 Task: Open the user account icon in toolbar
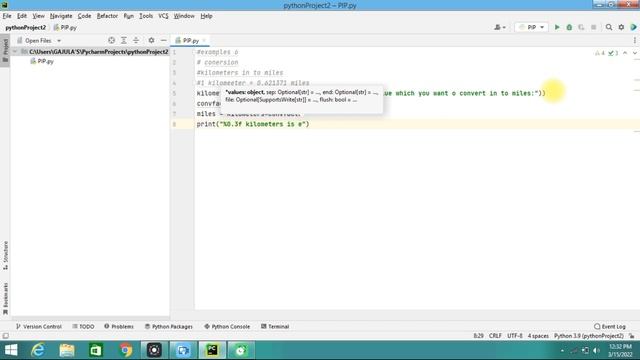[500, 27]
